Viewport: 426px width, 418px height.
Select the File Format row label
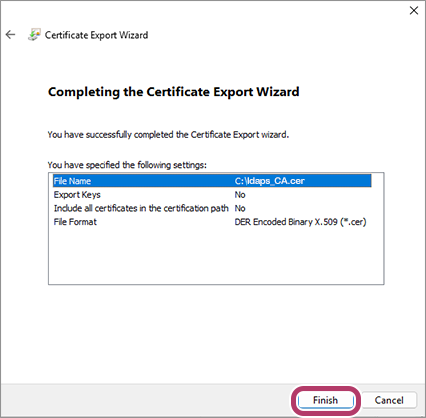tap(75, 222)
